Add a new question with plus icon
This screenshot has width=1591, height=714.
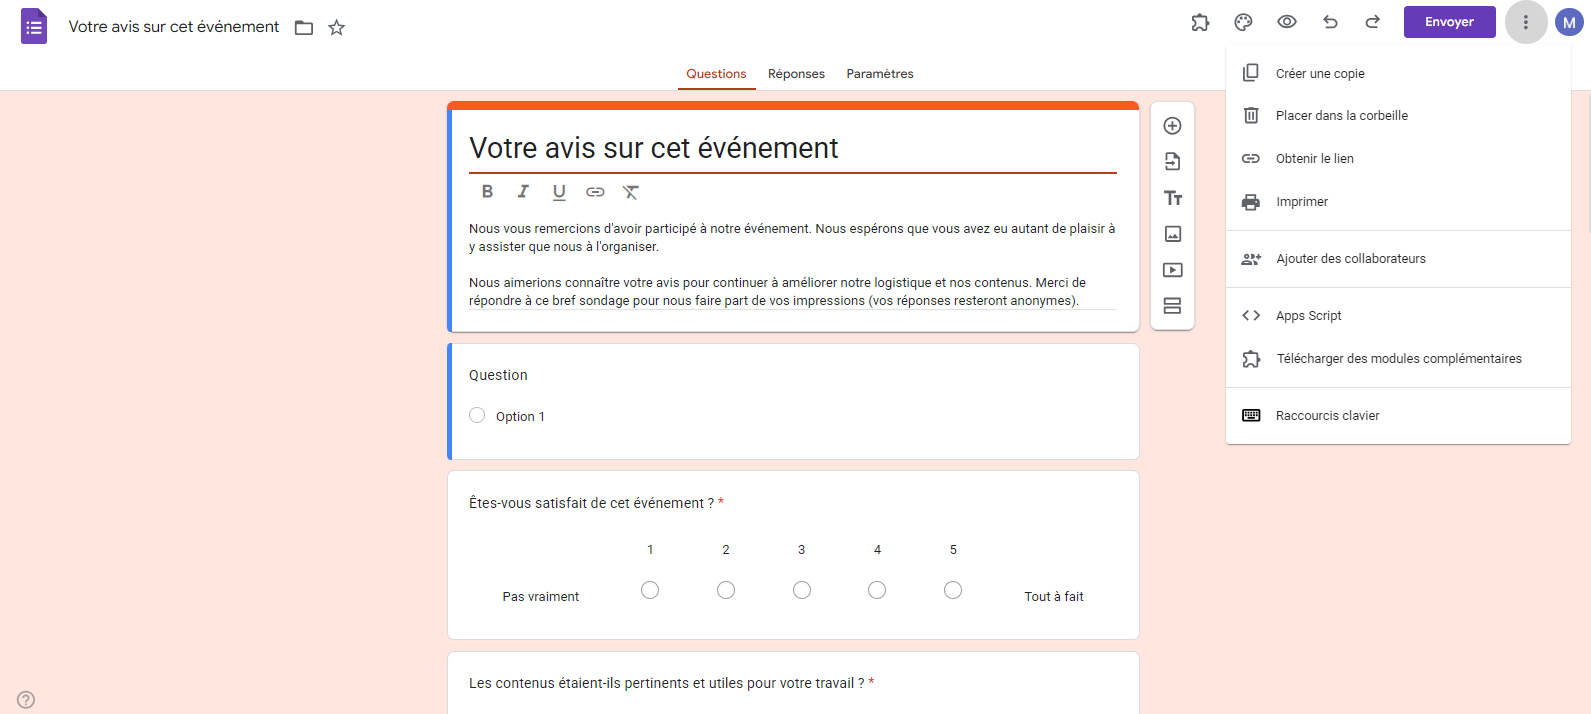tap(1173, 126)
